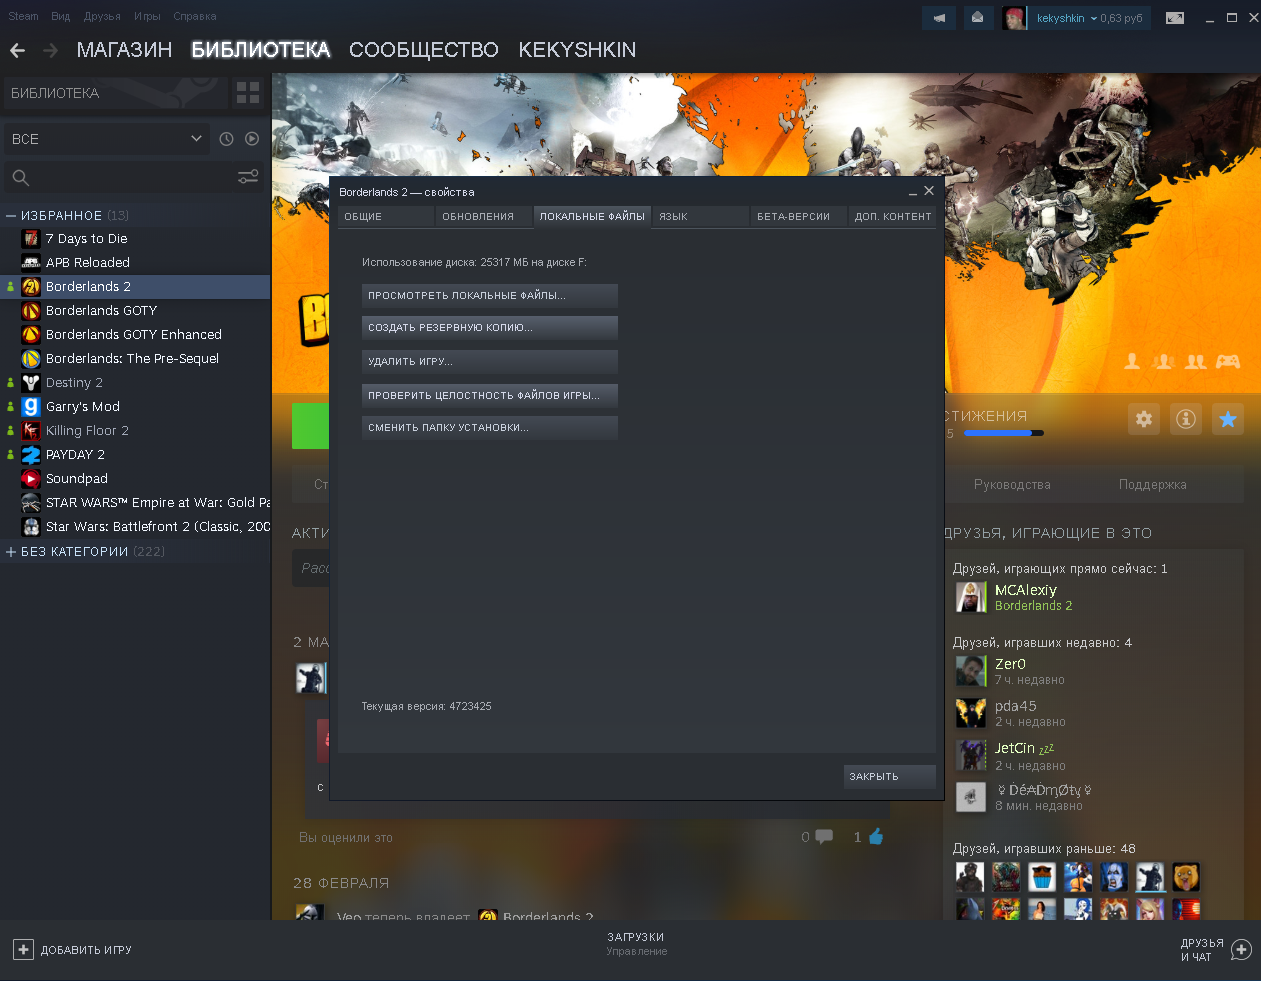Expand the БЕЗ КАТЕГОРИИ category

pos(11,552)
